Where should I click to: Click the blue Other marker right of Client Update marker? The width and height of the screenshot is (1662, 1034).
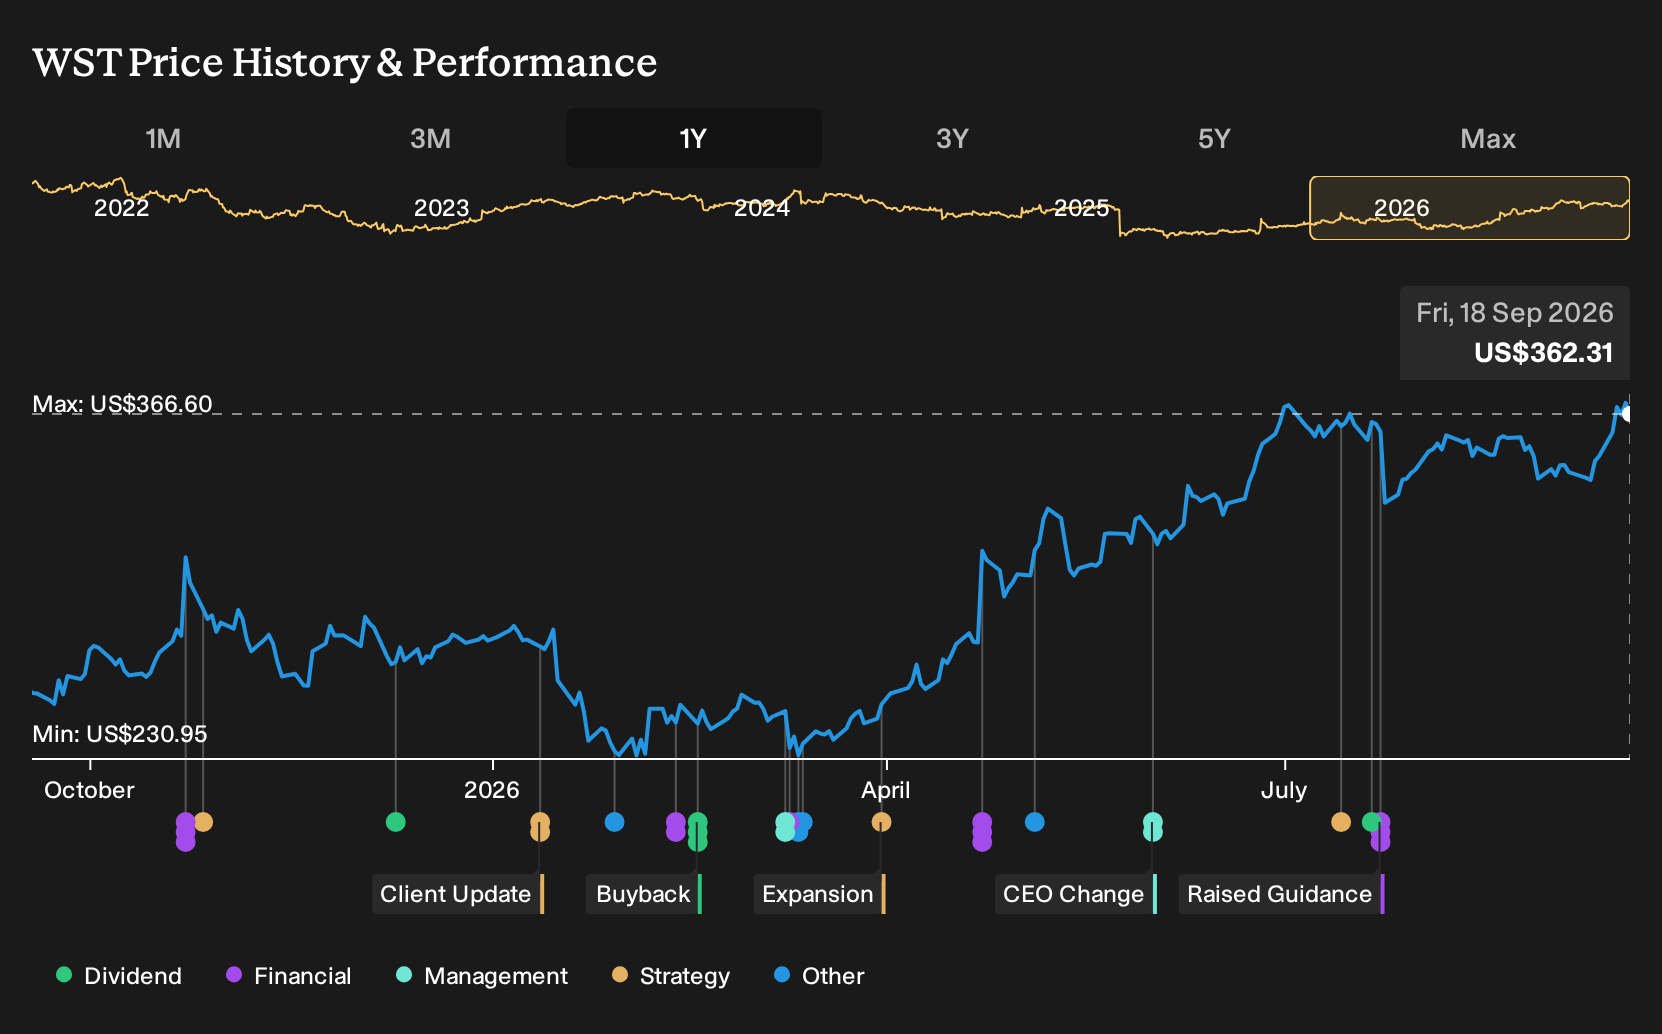tap(614, 822)
